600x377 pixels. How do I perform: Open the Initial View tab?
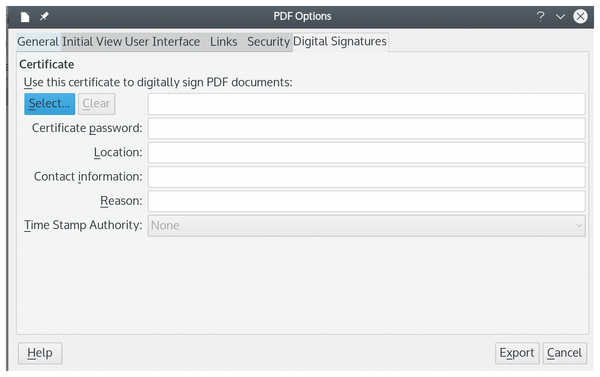92,42
